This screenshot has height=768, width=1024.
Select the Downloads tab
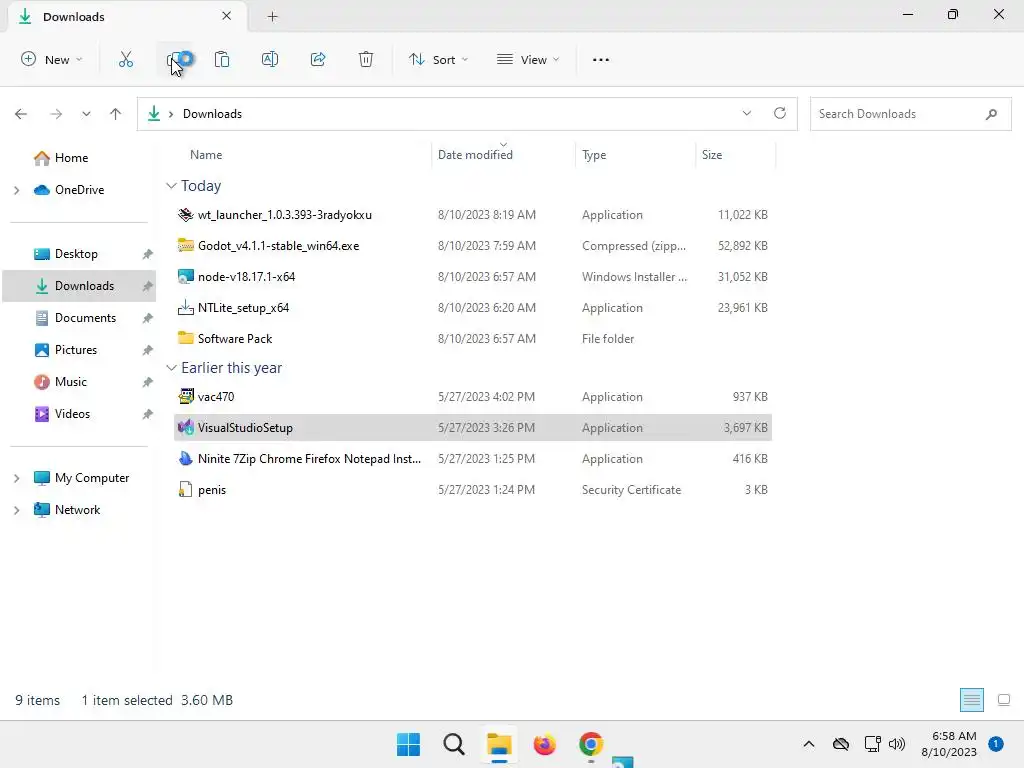click(x=127, y=16)
